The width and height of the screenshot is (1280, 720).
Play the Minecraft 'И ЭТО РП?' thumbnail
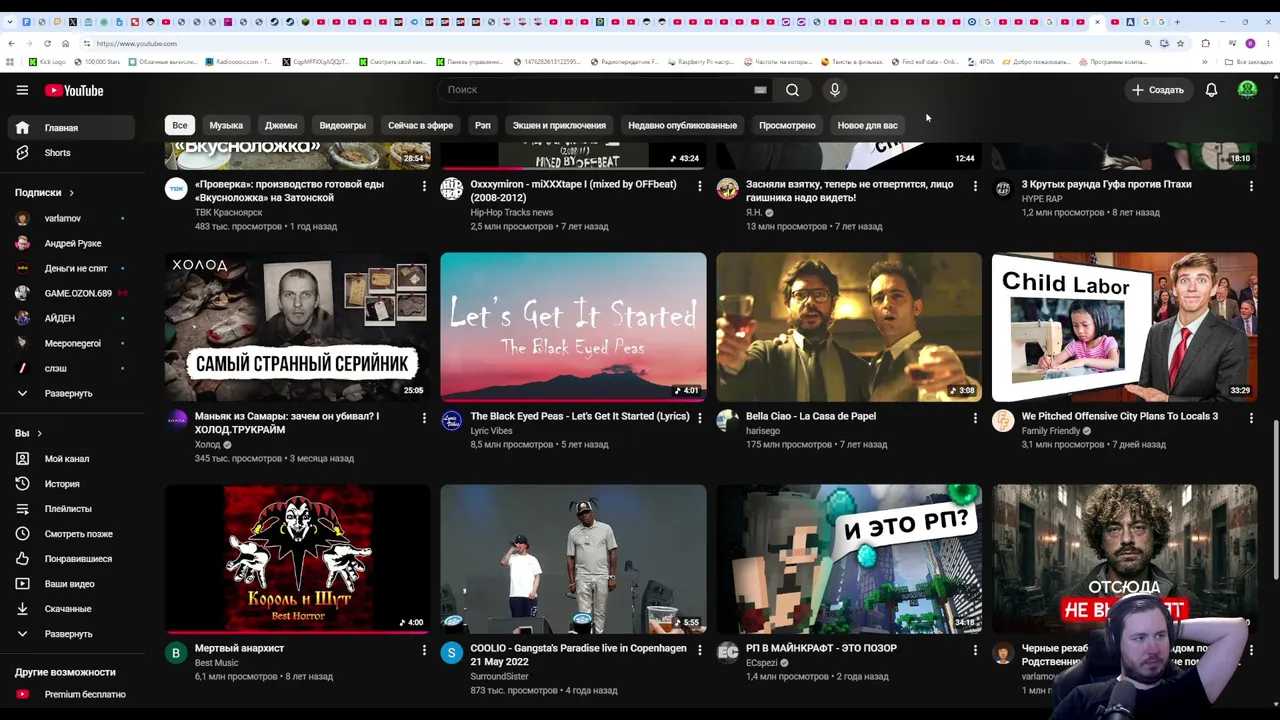coord(849,559)
